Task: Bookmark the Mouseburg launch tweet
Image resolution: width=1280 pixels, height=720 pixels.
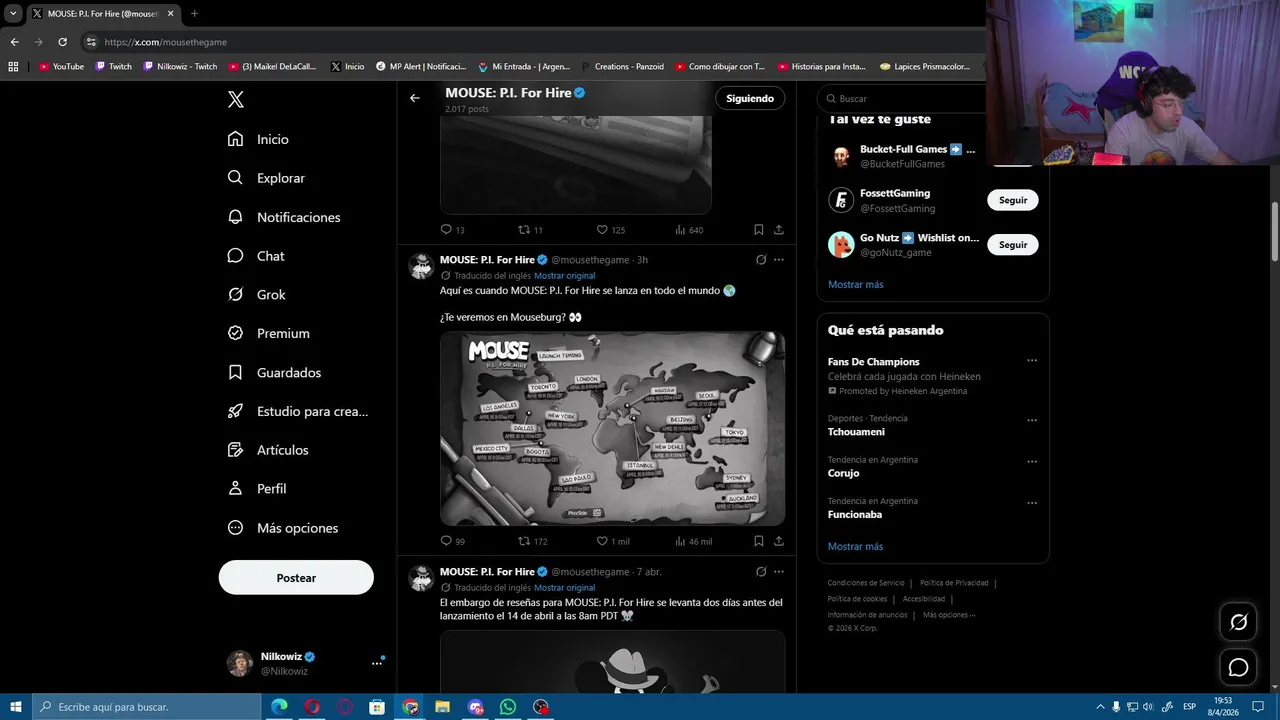Action: pyautogui.click(x=759, y=541)
